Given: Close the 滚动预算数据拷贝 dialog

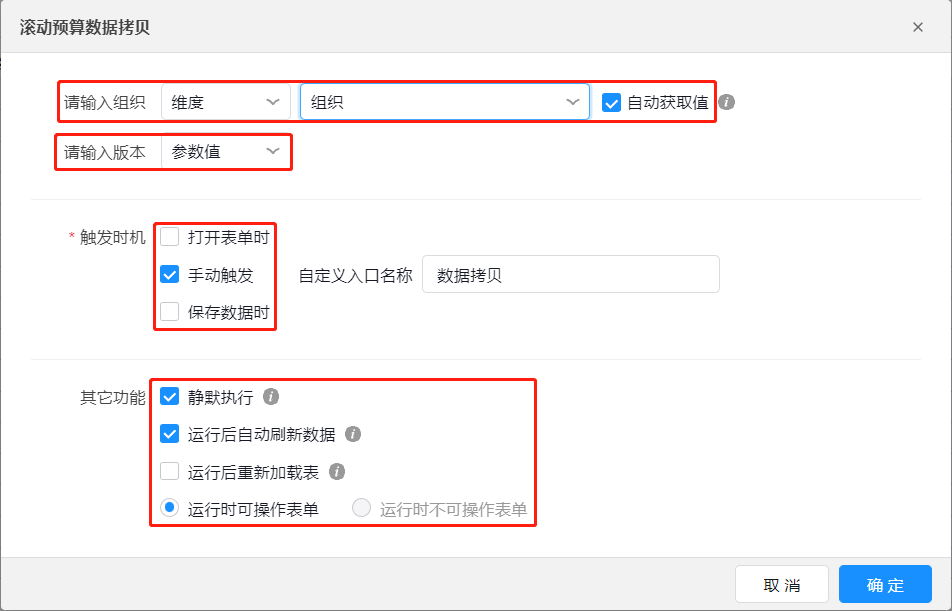Looking at the screenshot, I should (917, 27).
